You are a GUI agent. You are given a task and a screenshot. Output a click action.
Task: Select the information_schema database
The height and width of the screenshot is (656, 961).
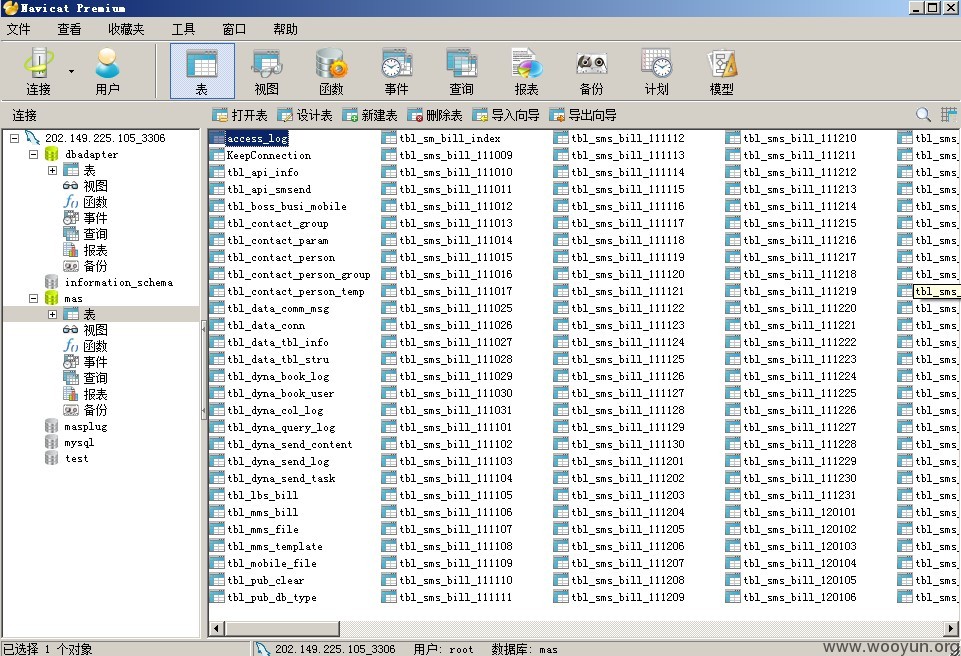pyautogui.click(x=118, y=283)
